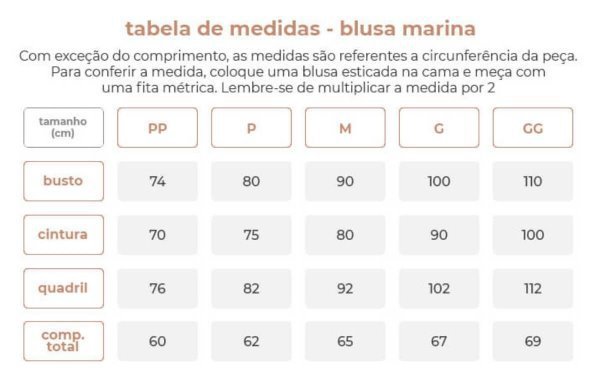The image size is (600, 380).
Task: Select the busto row label
Action: tap(64, 181)
